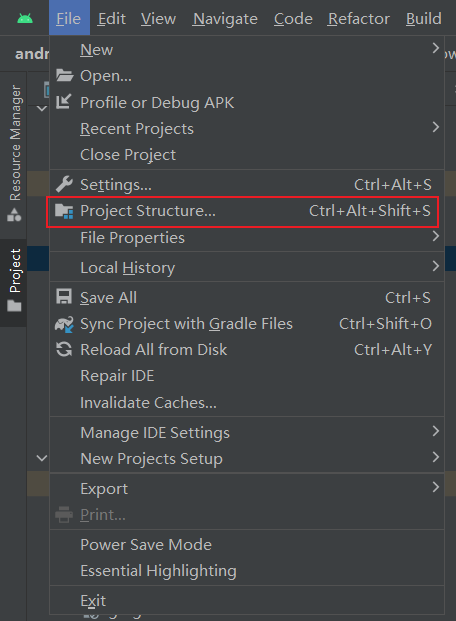The image size is (456, 621).
Task: Open the Resource Manager side panel
Action: (15, 152)
